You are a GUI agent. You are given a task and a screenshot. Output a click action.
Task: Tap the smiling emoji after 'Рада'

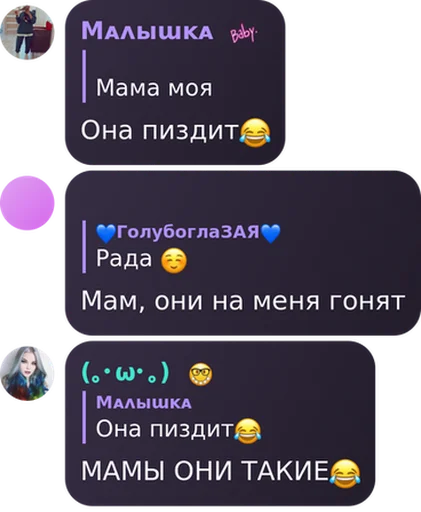(174, 262)
